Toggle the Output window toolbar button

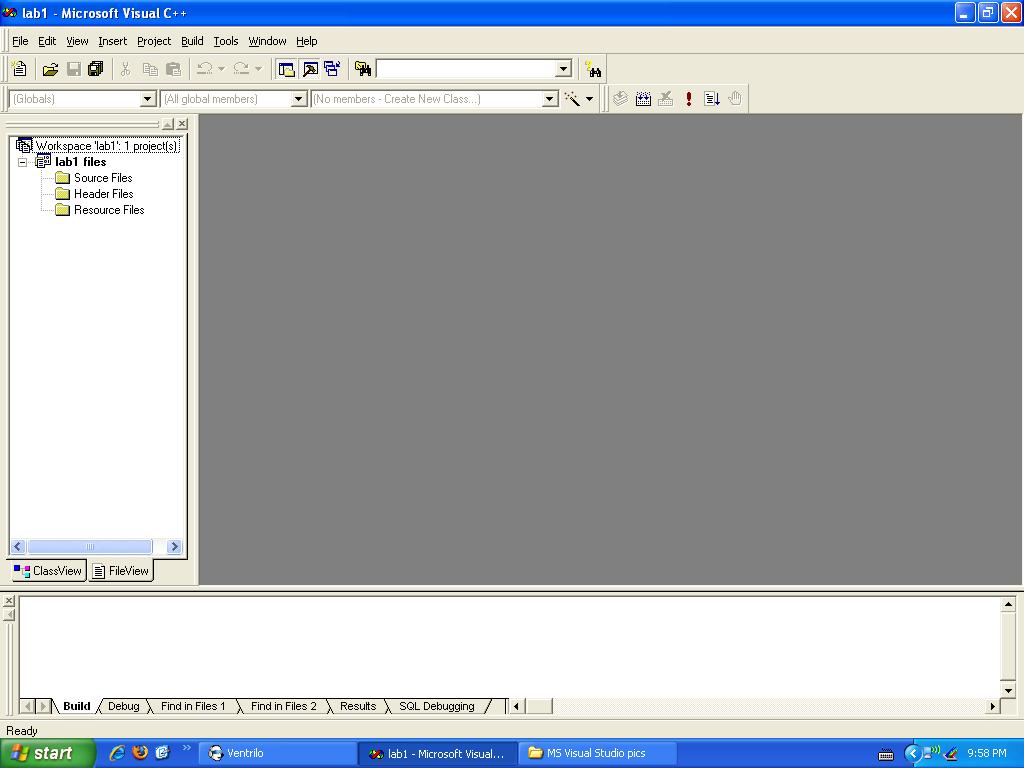[310, 69]
